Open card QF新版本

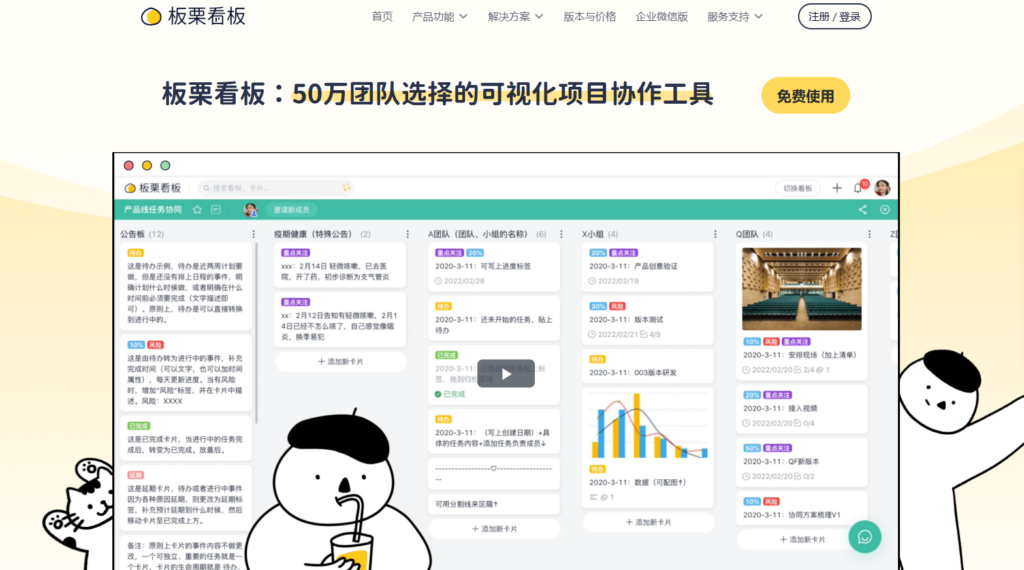tap(803, 462)
